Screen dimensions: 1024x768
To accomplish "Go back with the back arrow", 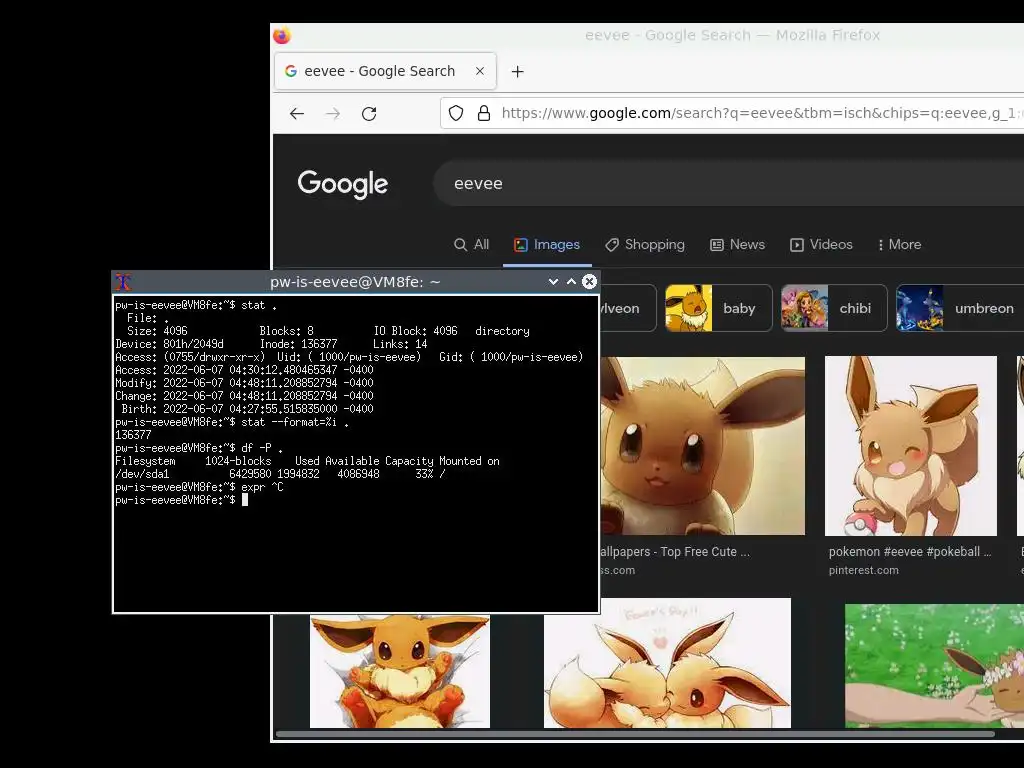I will click(297, 114).
